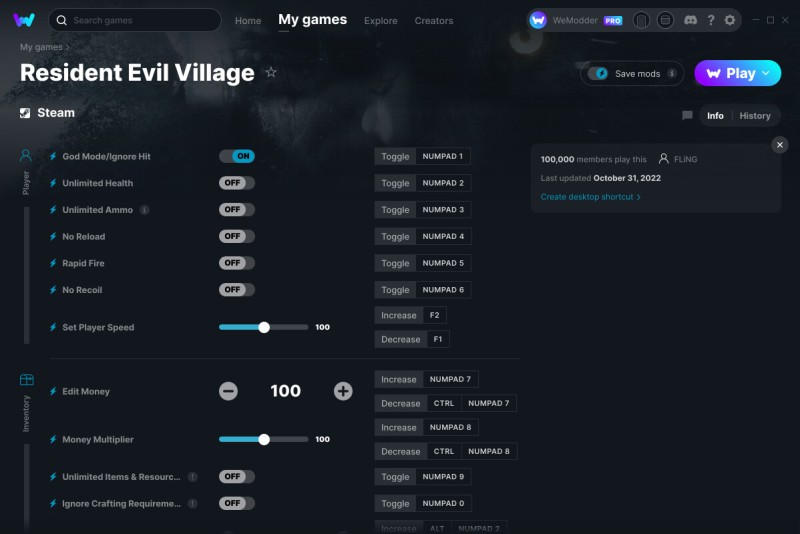Click the round panel icon beside Discord

click(x=665, y=20)
